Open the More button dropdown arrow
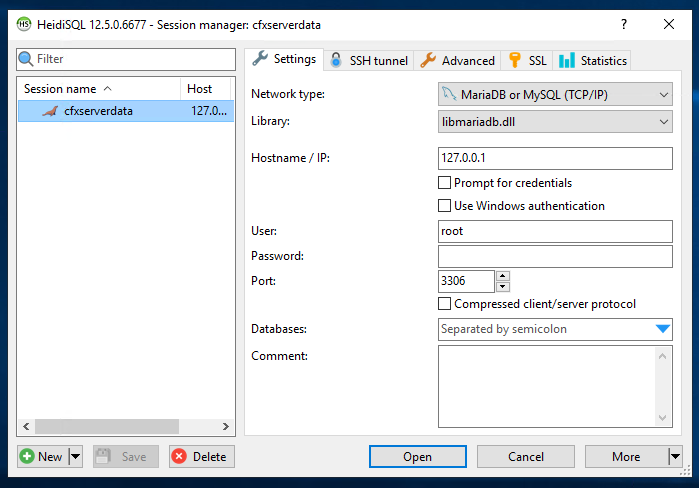The width and height of the screenshot is (699, 488). coord(675,456)
